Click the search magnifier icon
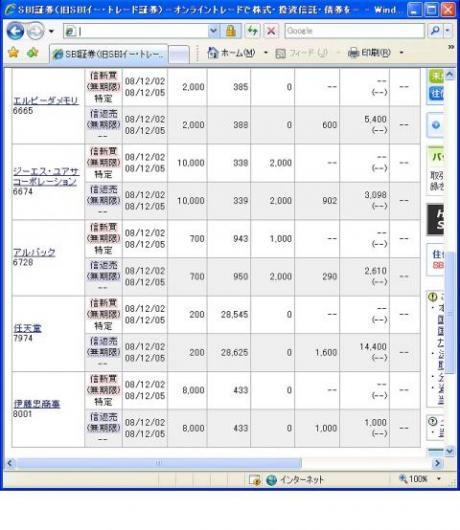Viewport: 460px width, 530px height. (435, 31)
